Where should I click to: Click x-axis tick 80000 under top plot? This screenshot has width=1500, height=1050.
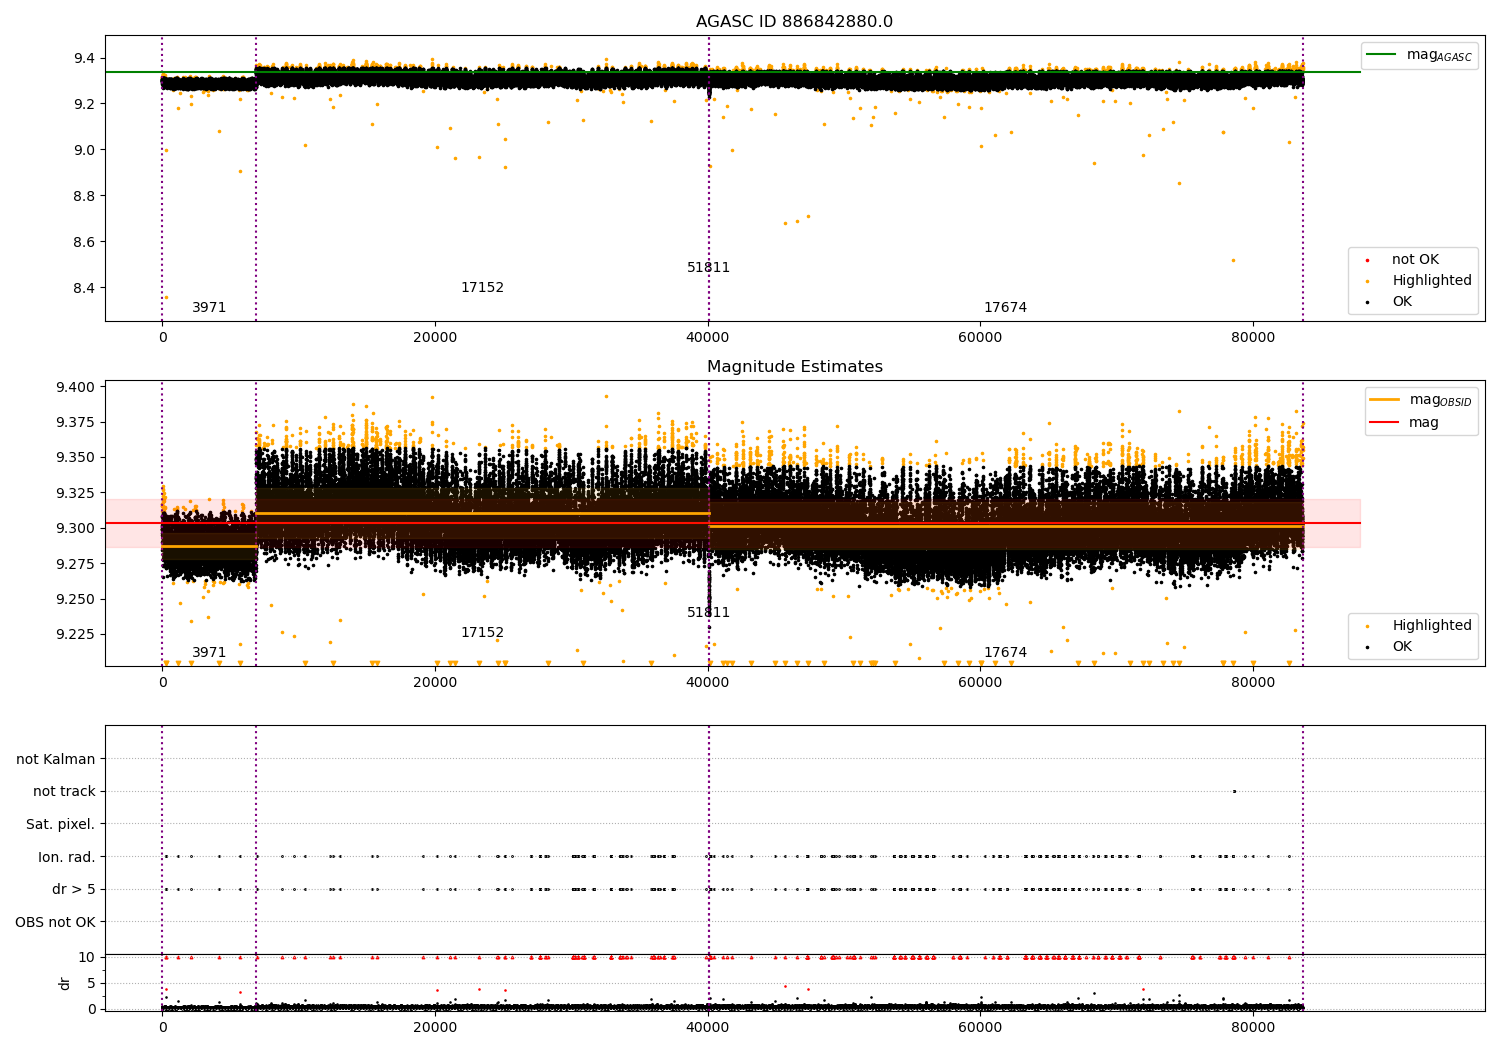click(x=1253, y=338)
